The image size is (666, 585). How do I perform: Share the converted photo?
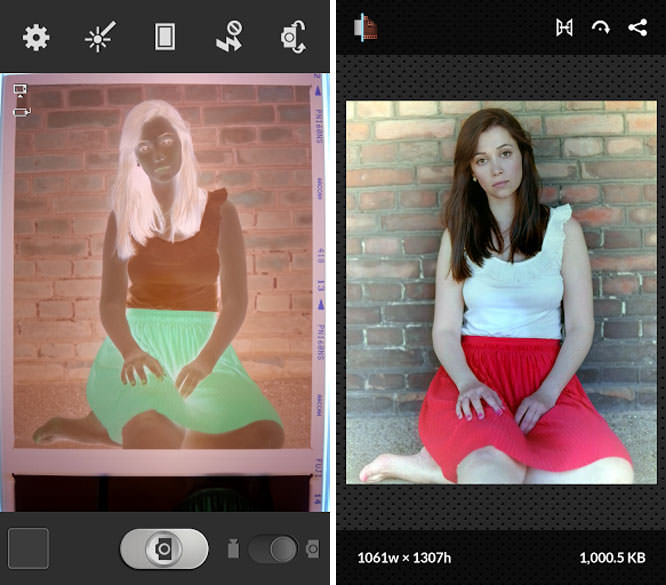point(637,28)
